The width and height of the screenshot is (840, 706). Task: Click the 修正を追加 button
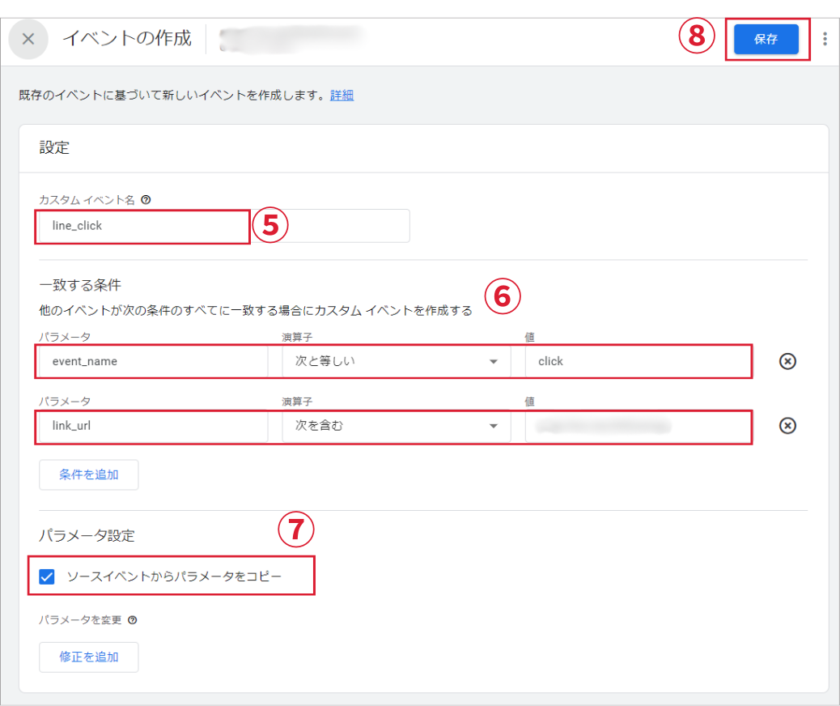(x=89, y=657)
